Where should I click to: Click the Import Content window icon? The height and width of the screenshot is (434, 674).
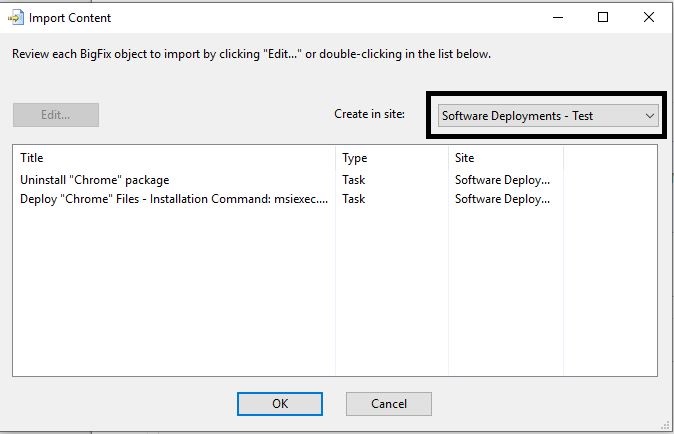[16, 18]
